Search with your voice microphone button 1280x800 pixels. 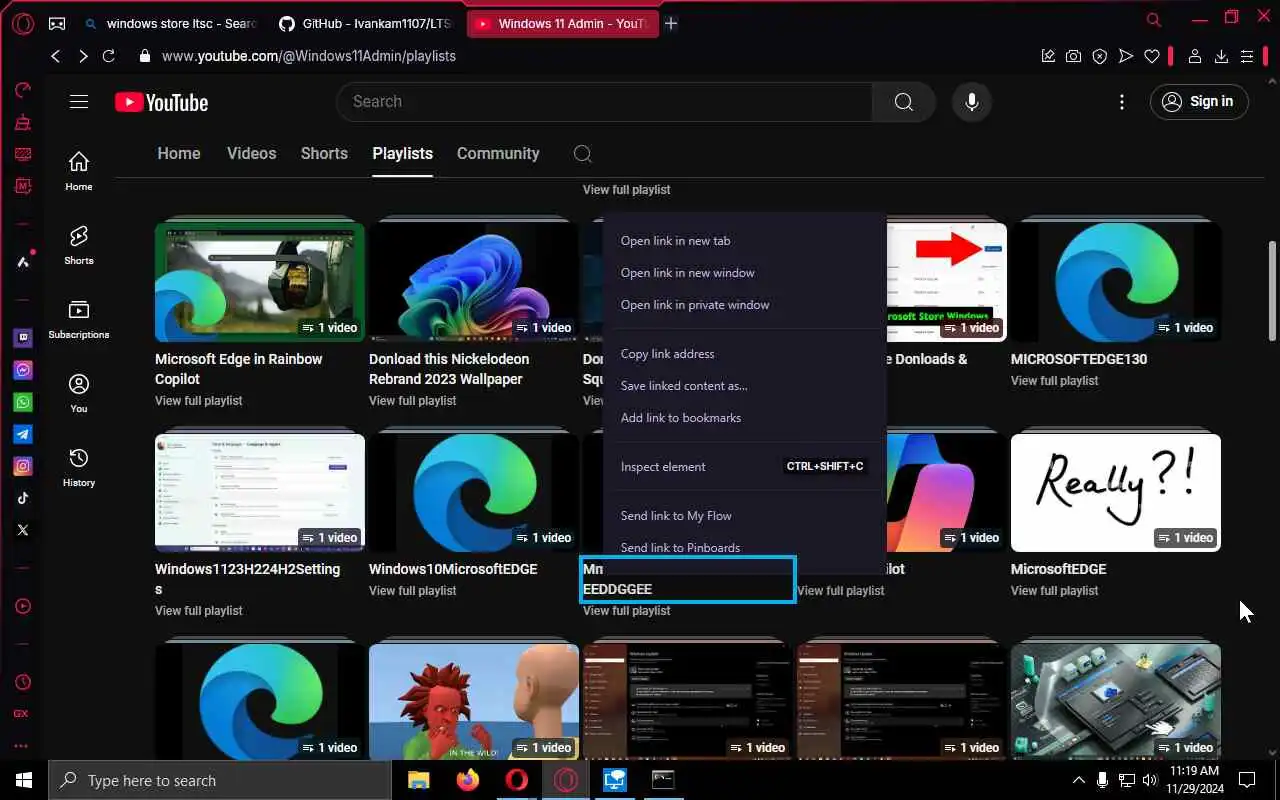click(x=971, y=102)
